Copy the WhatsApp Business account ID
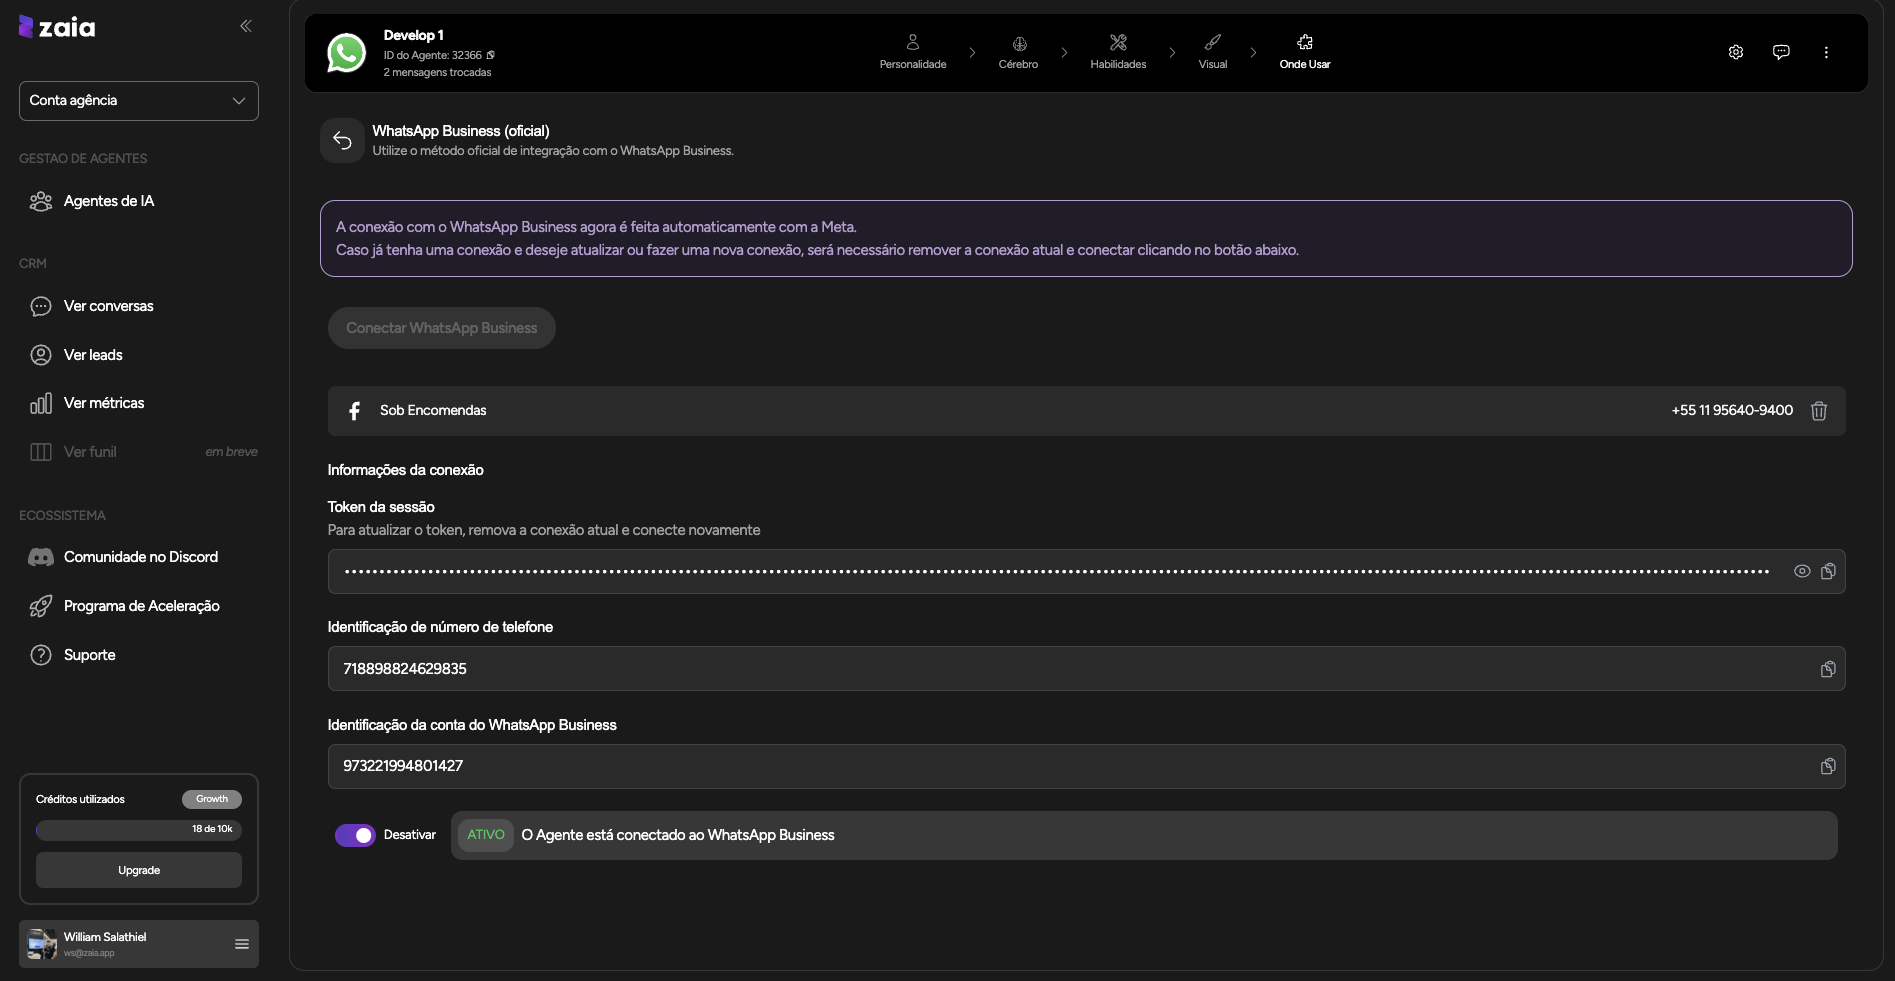Image resolution: width=1895 pixels, height=981 pixels. coord(1827,766)
